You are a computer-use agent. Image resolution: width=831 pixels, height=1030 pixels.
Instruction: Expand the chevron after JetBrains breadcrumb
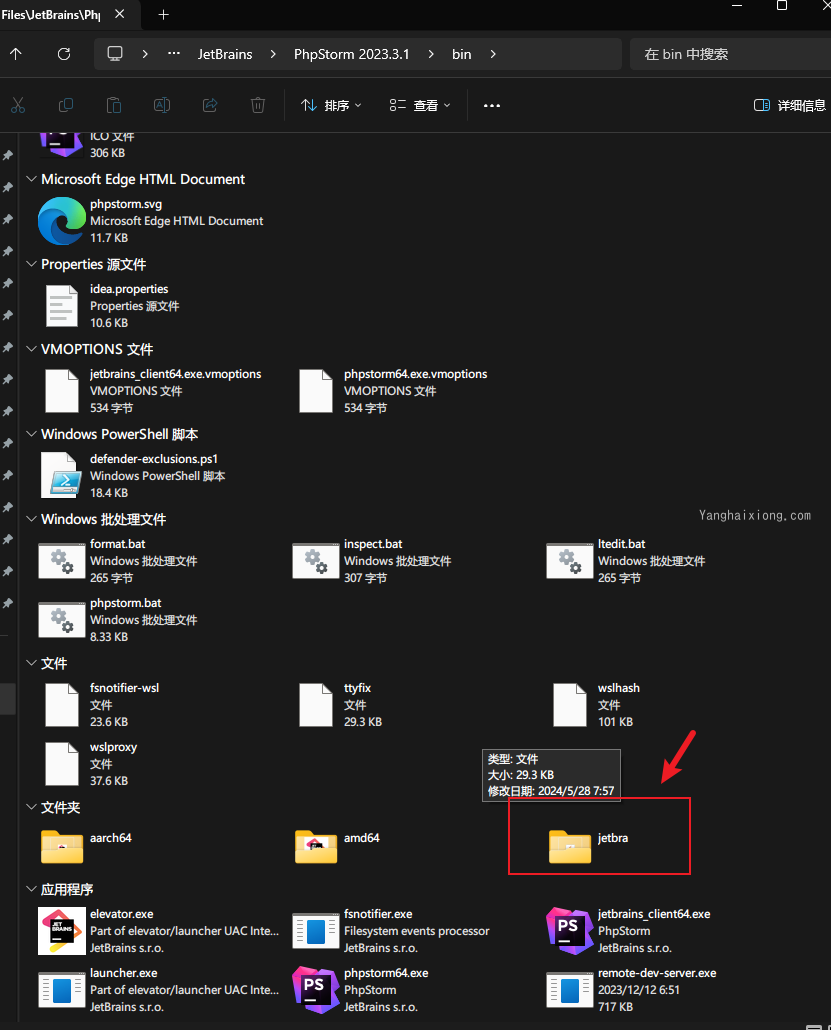(273, 54)
